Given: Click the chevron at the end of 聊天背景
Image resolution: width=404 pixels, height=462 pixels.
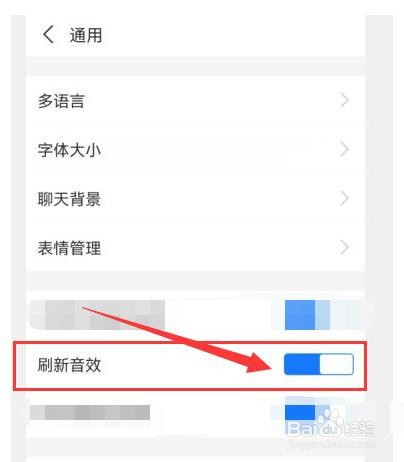Looking at the screenshot, I should (x=344, y=199).
